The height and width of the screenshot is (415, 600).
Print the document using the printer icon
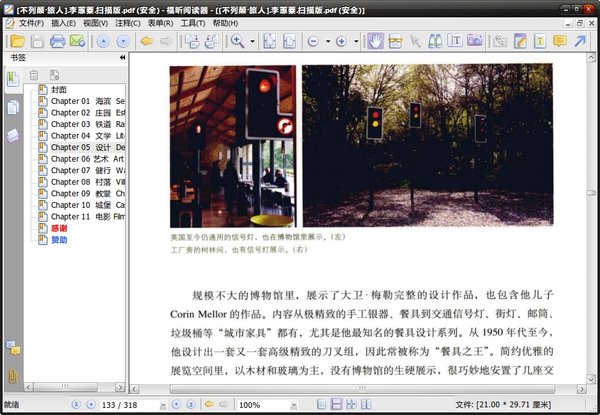(x=57, y=41)
